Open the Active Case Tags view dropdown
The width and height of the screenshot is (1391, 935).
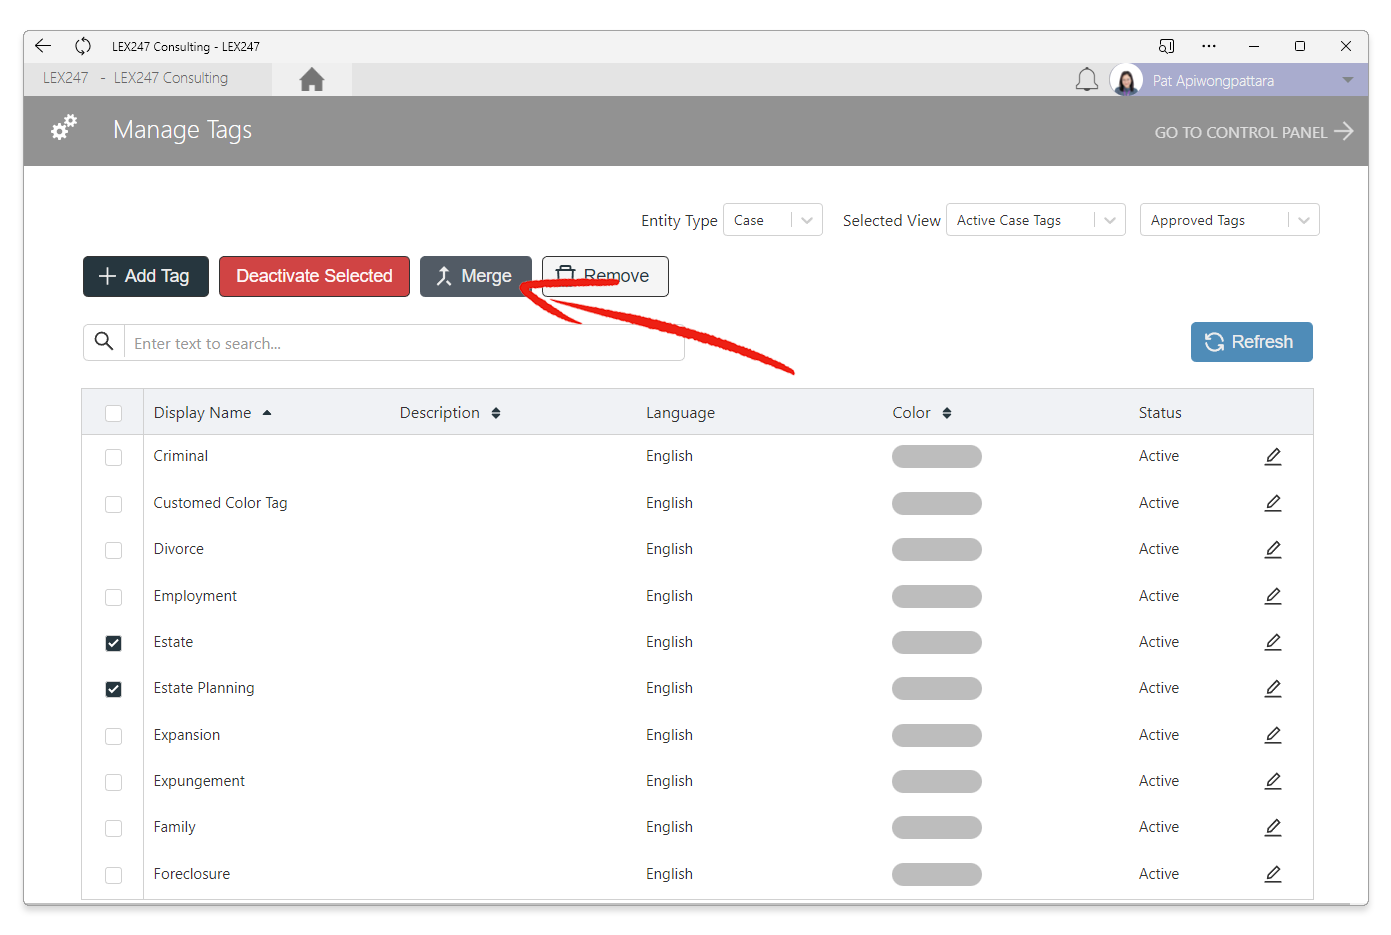(x=1035, y=220)
